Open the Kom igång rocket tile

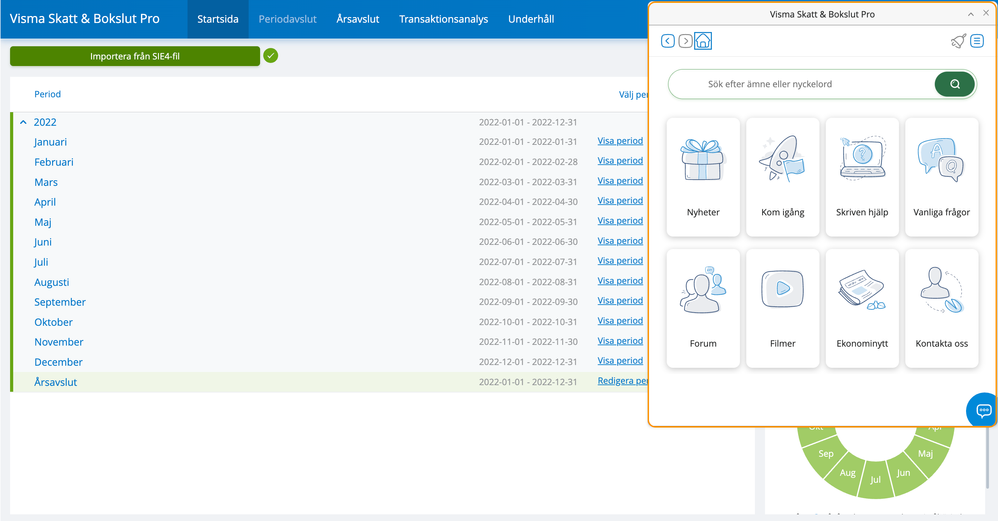click(782, 177)
